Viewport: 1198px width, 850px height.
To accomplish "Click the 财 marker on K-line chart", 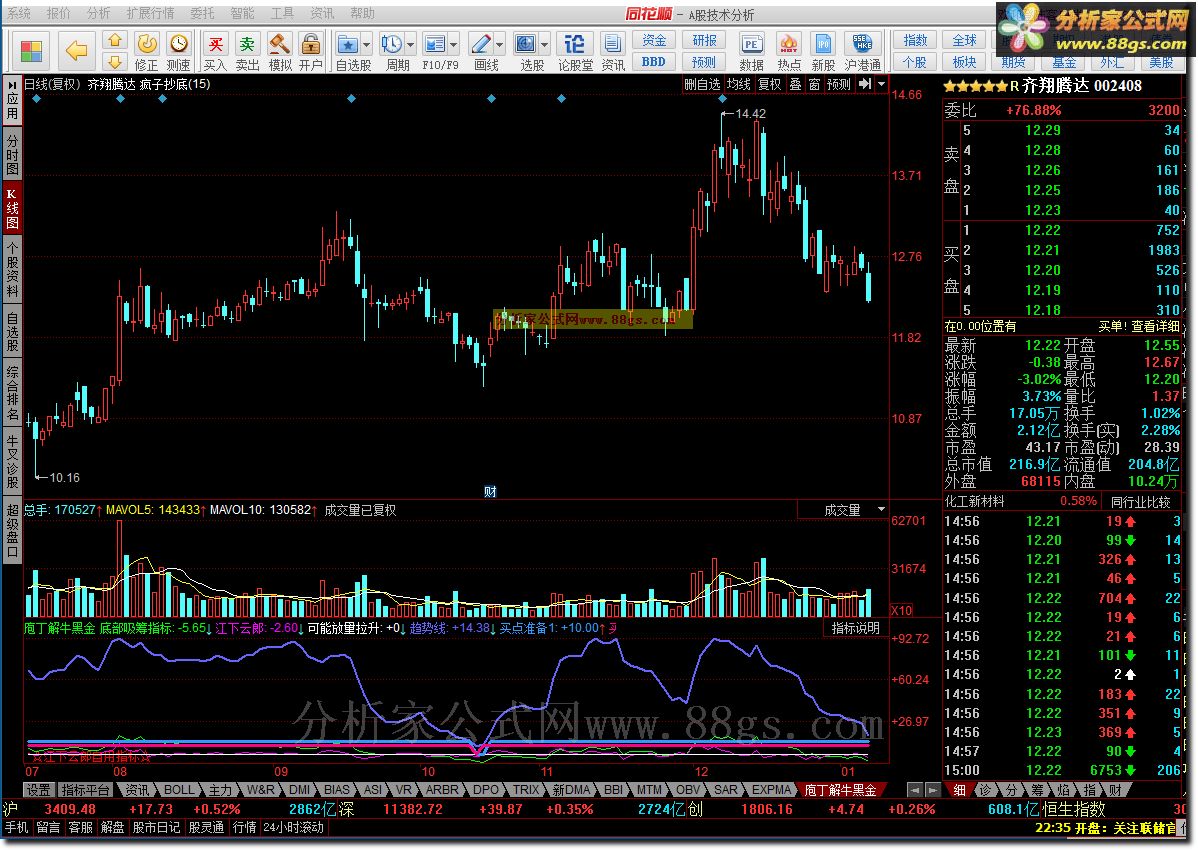I will pyautogui.click(x=490, y=491).
